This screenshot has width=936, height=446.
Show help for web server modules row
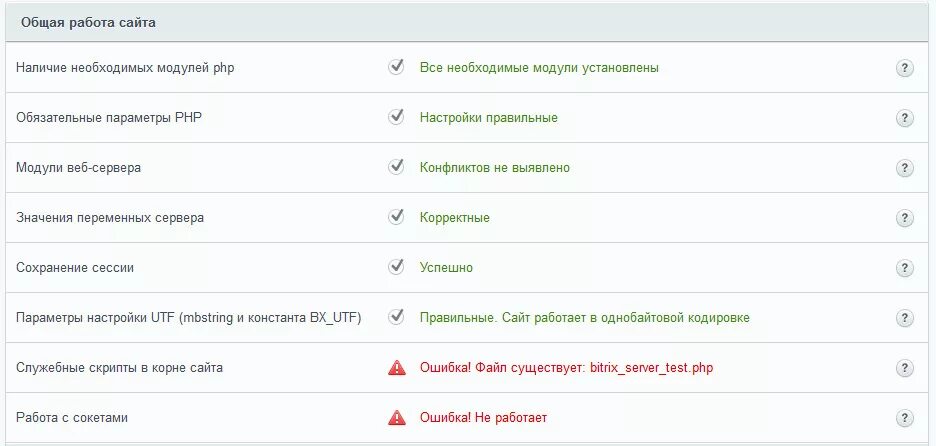[x=904, y=168]
